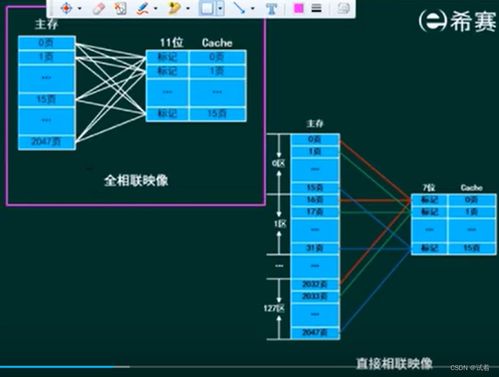
Task: Click the 希赛 logo in the corner
Action: click(x=457, y=21)
